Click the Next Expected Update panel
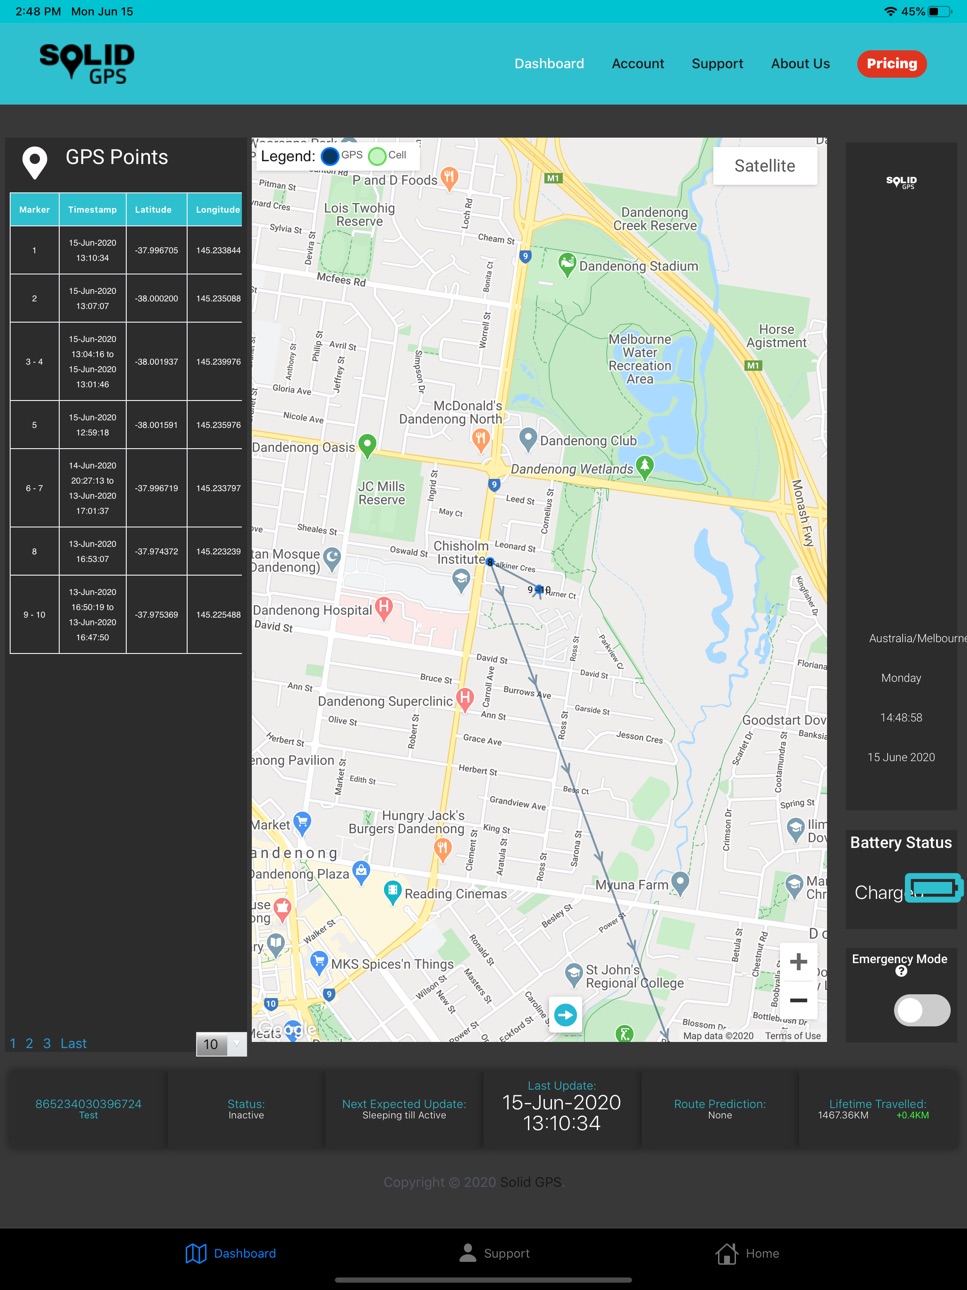The width and height of the screenshot is (967, 1290). point(404,1109)
